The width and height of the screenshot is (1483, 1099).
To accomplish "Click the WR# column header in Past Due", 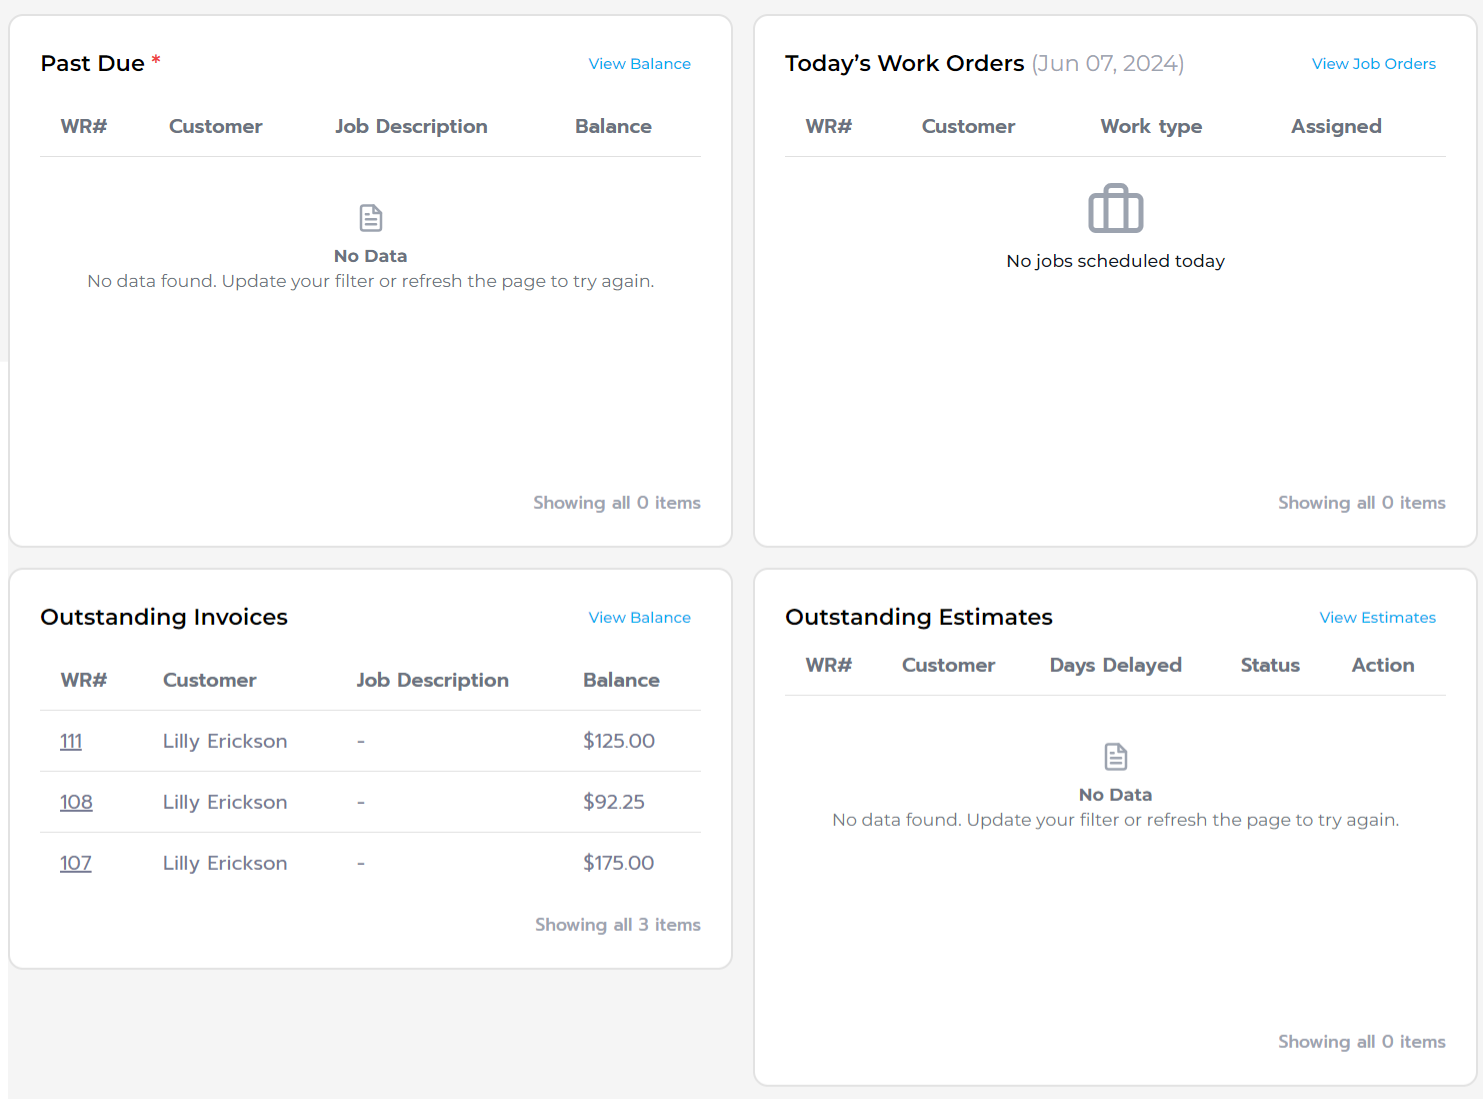I will pos(84,126).
